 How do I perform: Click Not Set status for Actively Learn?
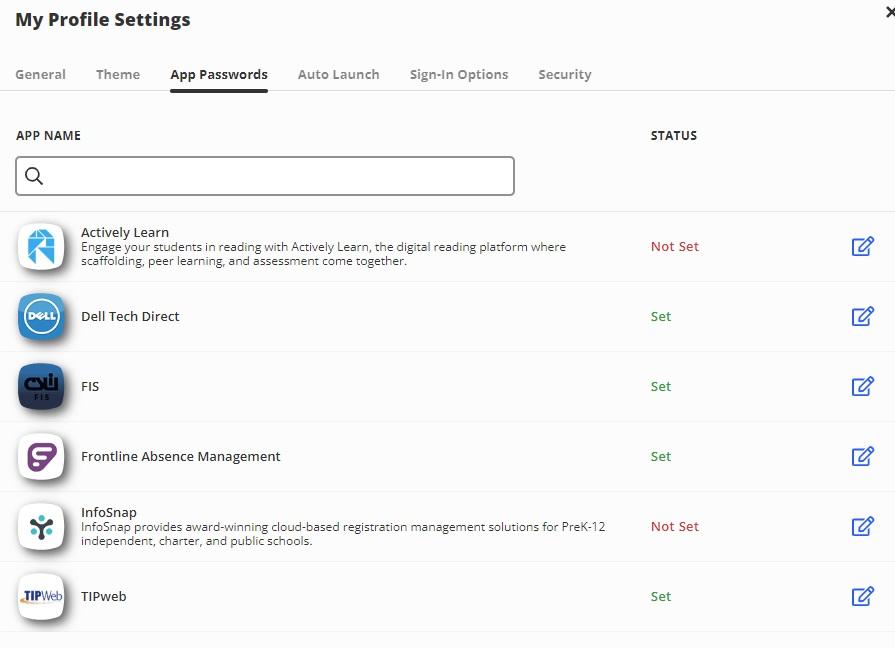675,247
